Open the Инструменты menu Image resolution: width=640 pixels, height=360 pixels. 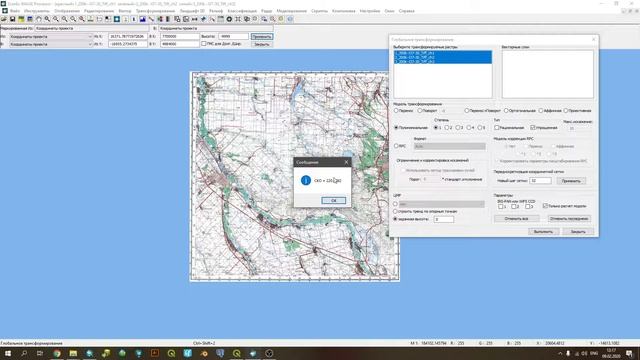37,11
